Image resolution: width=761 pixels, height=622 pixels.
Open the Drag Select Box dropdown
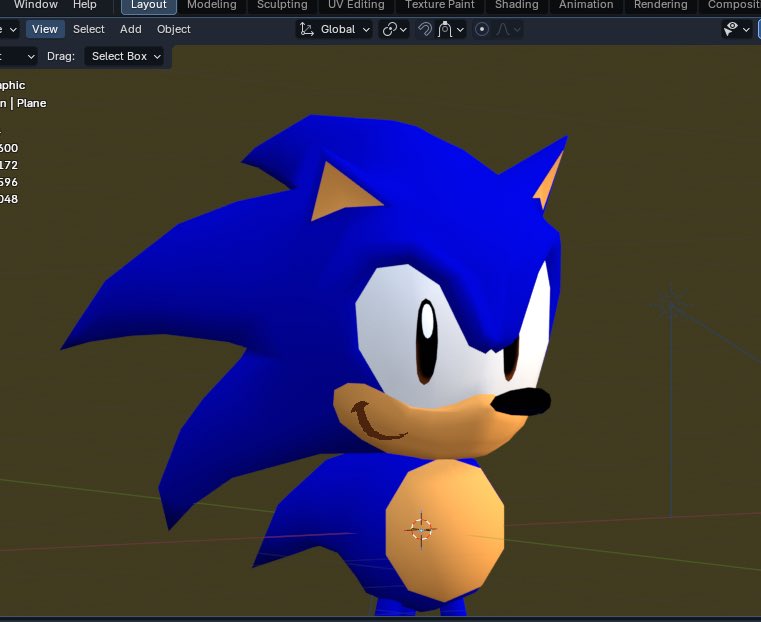click(x=126, y=56)
